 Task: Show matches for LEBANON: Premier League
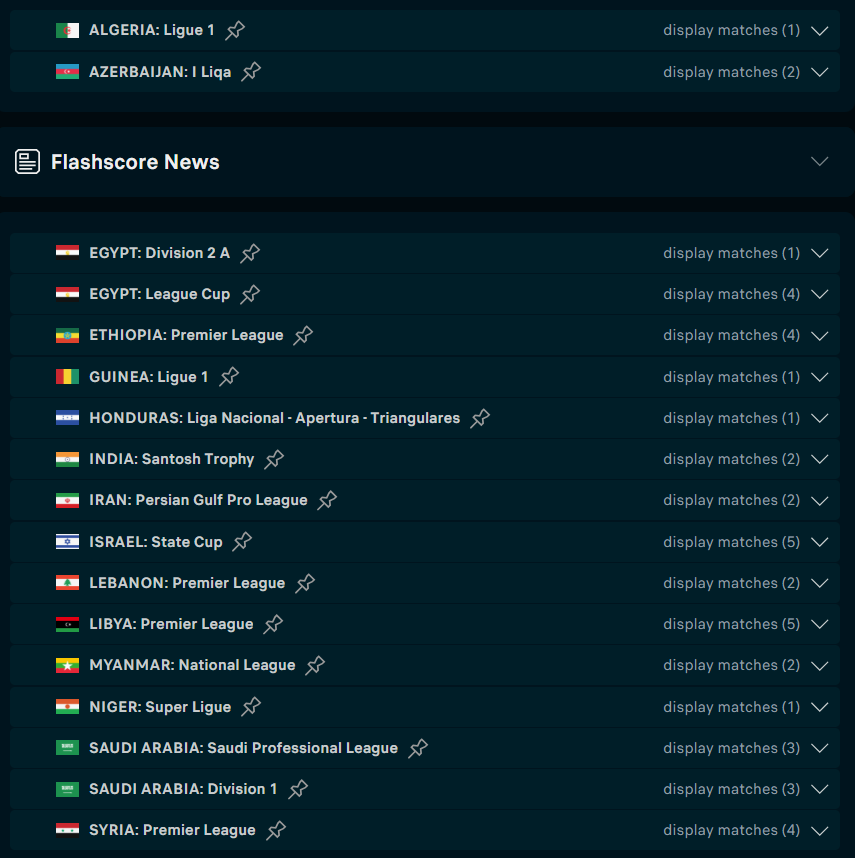(731, 583)
